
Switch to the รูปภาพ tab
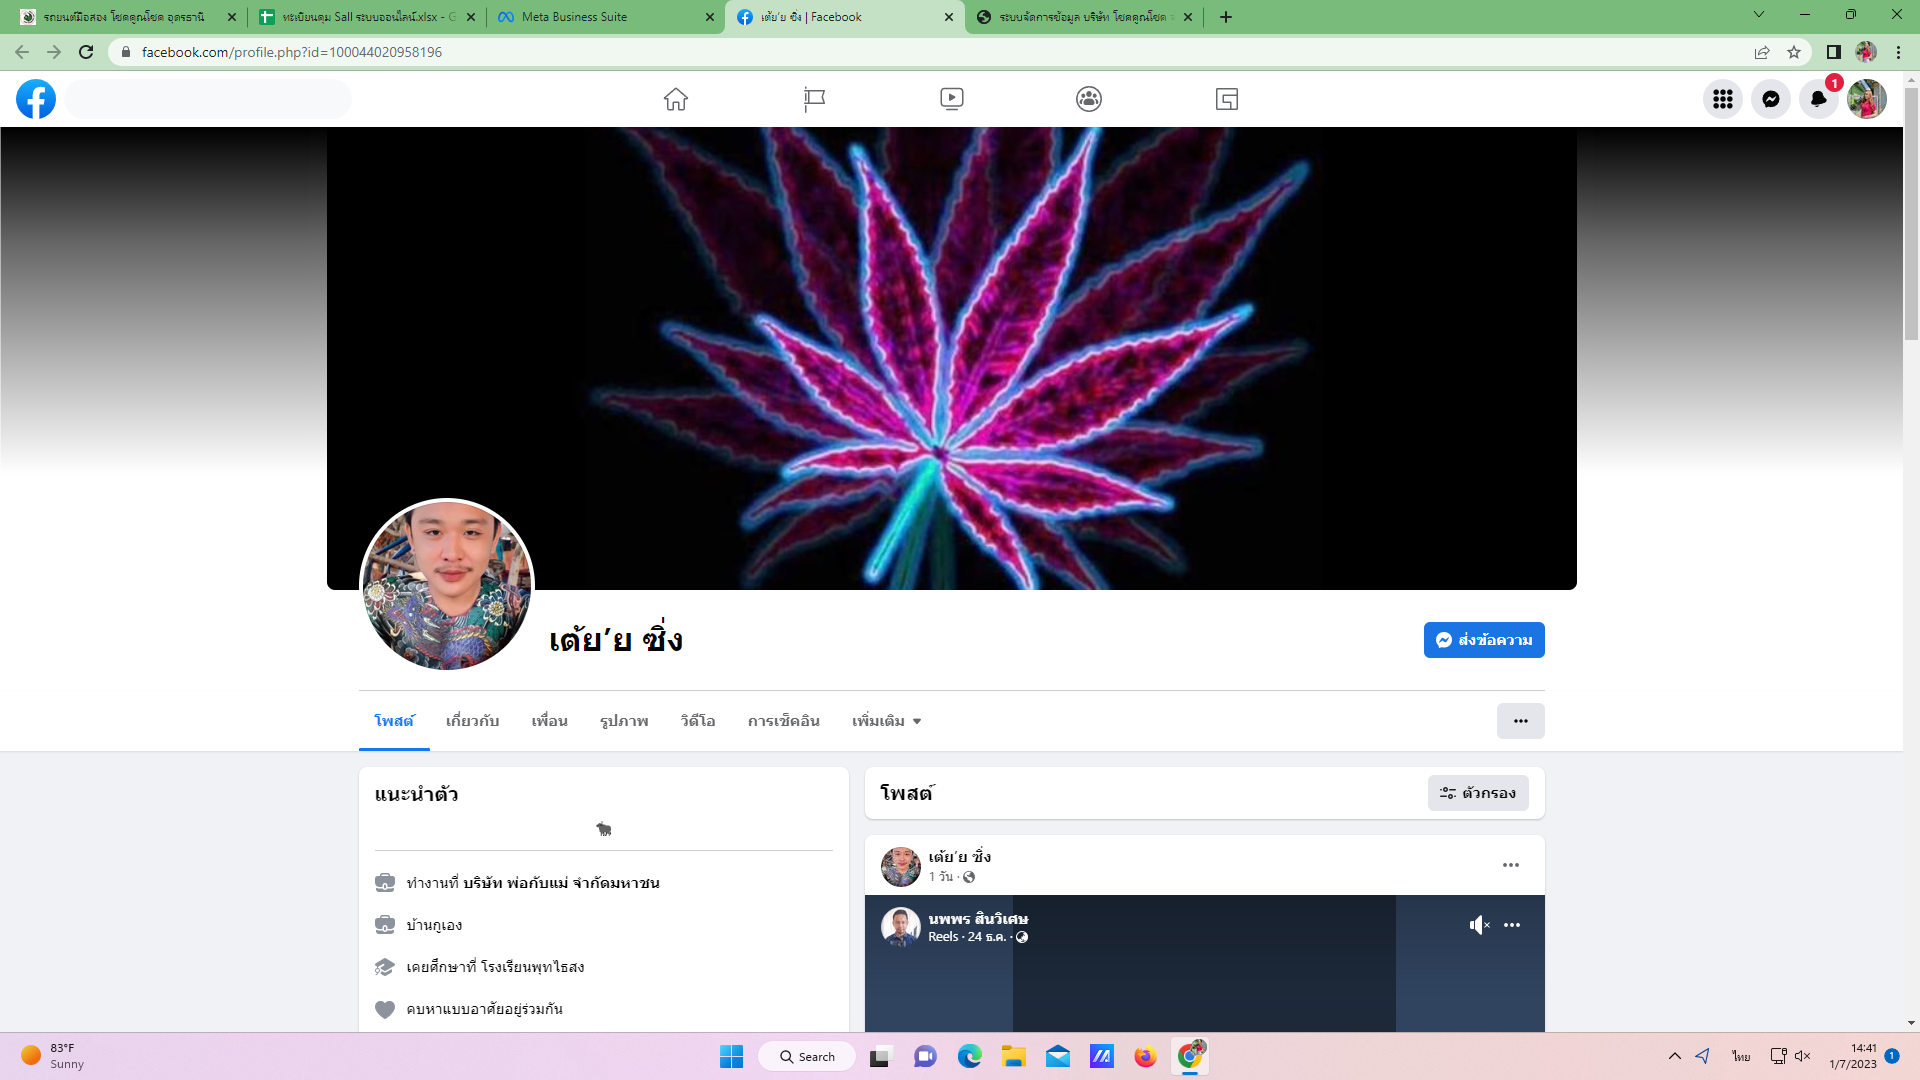[x=624, y=721]
